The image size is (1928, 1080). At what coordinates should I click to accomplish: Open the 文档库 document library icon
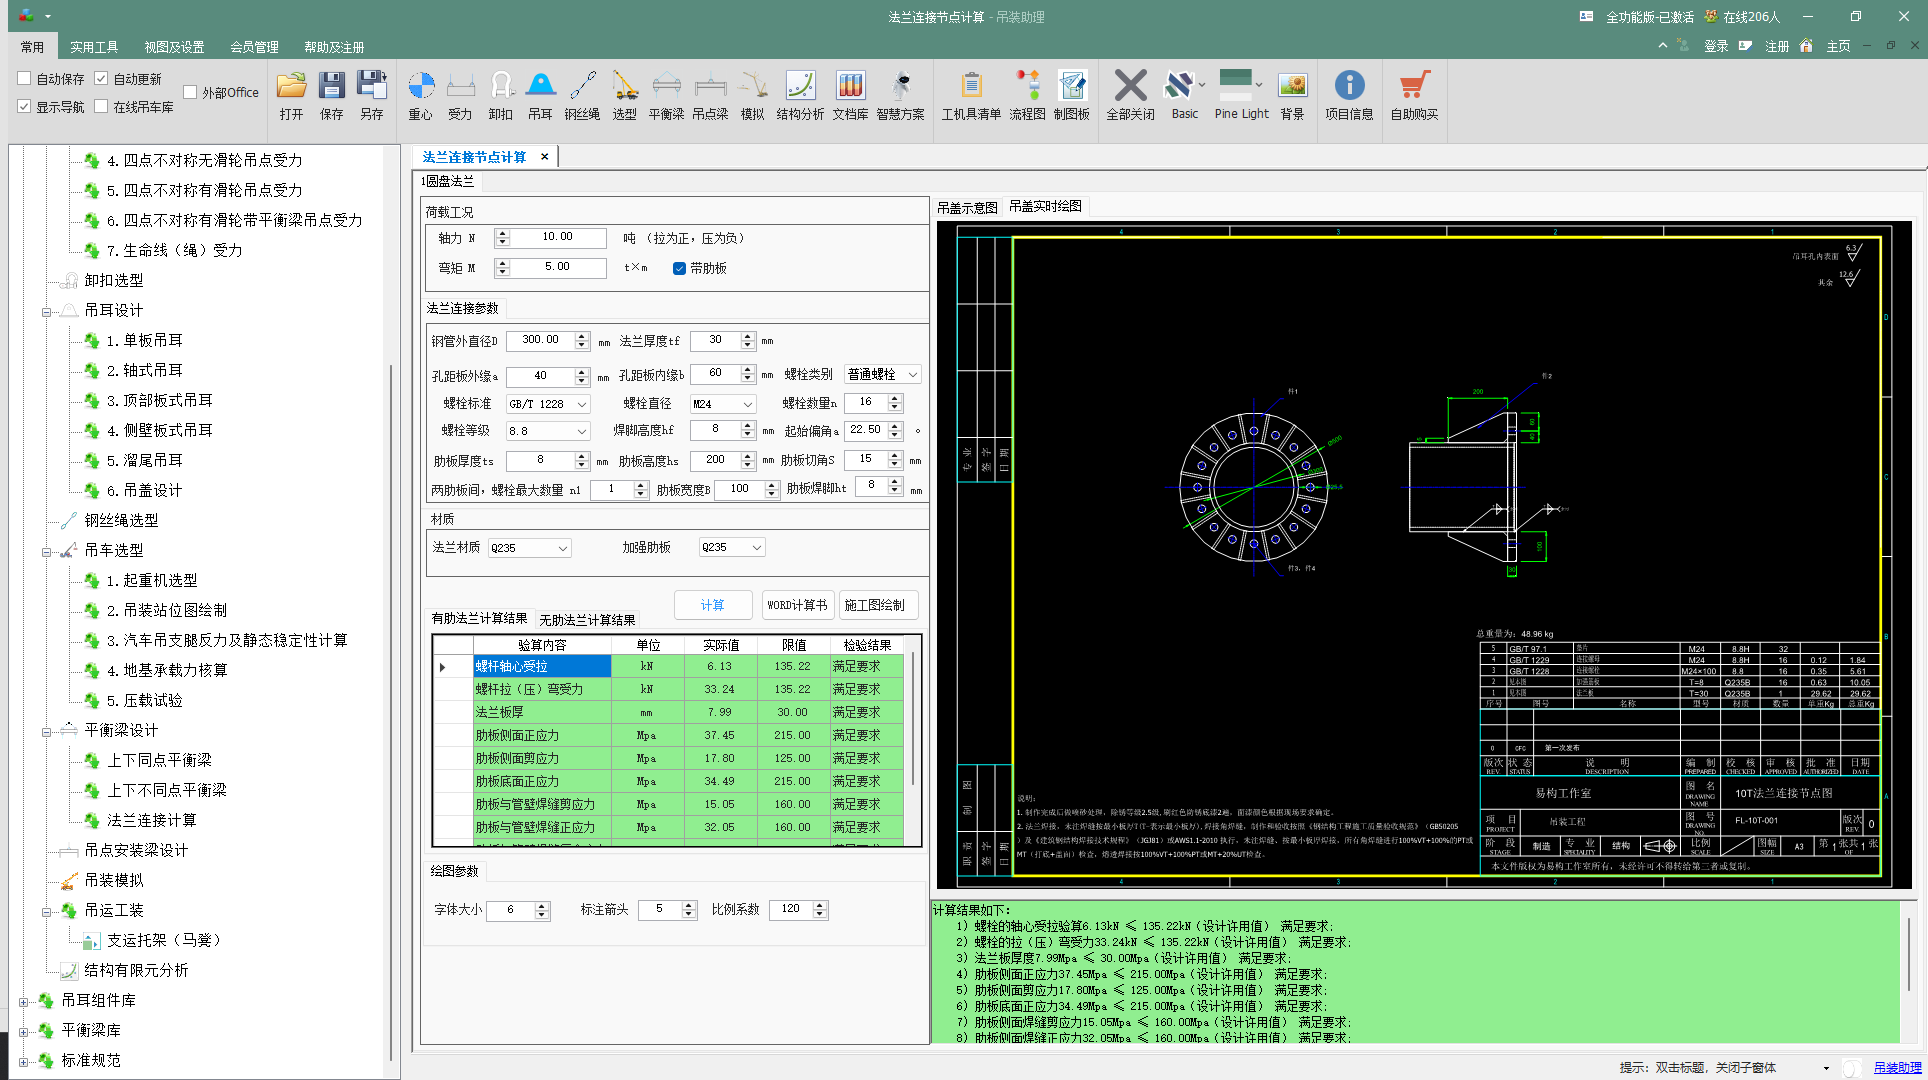point(850,87)
